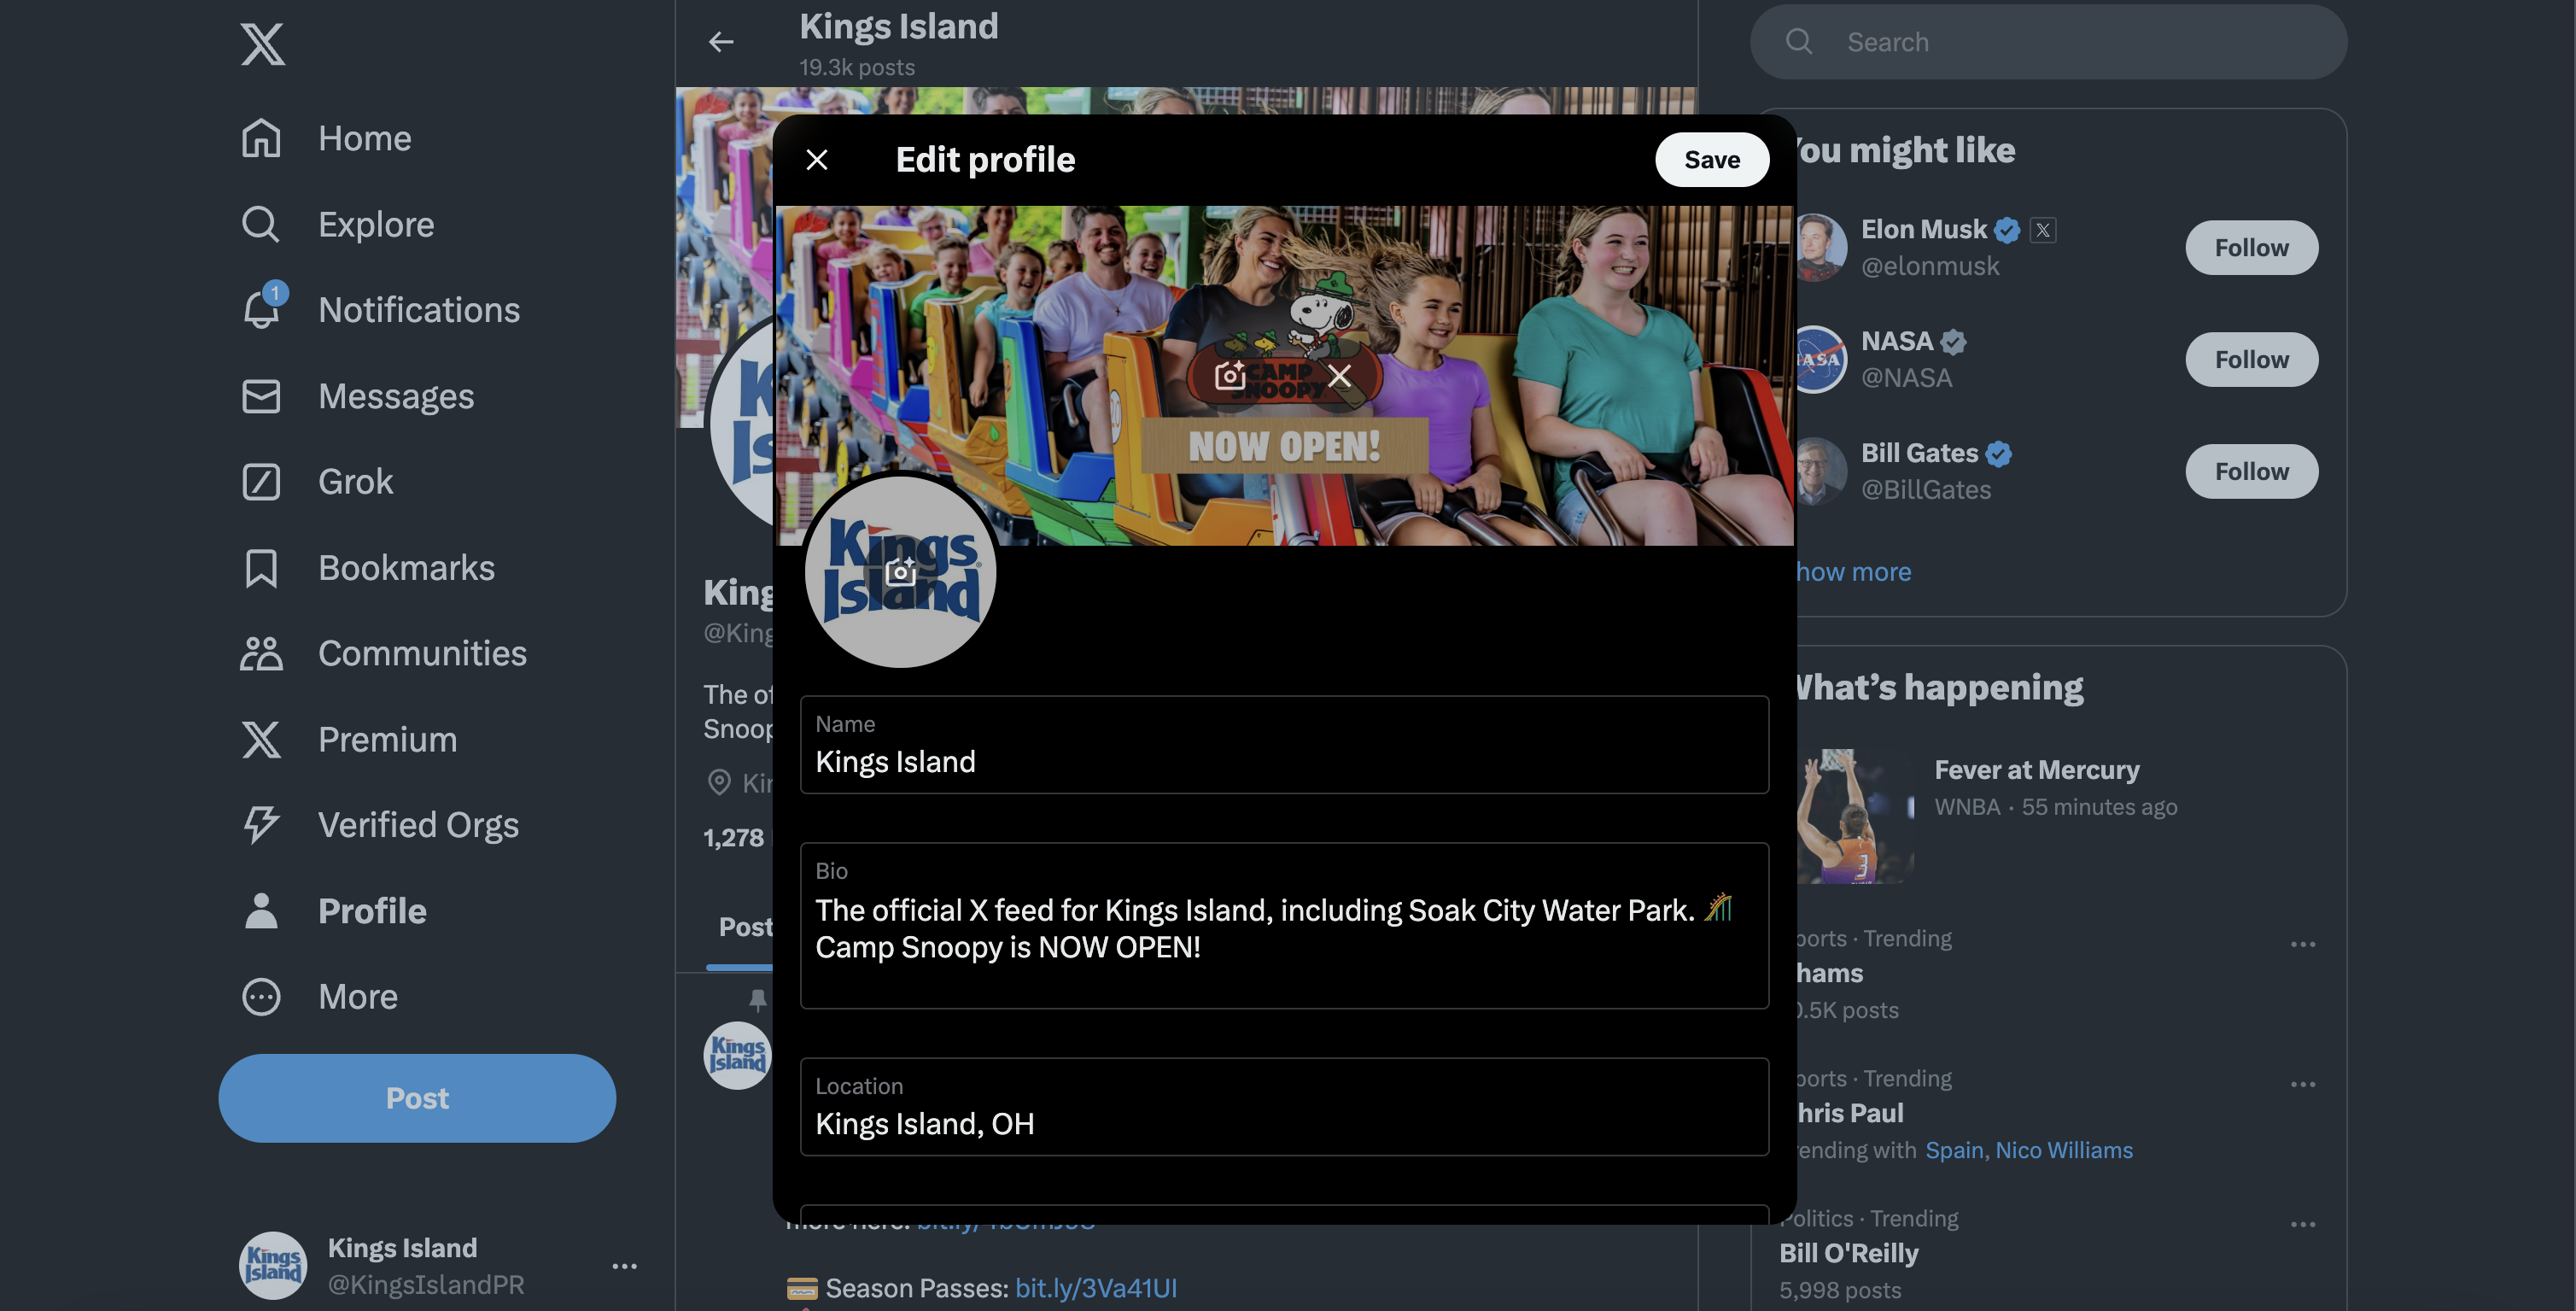Click the search magnifier icon
Screen dimensions: 2576x1311
point(1799,42)
